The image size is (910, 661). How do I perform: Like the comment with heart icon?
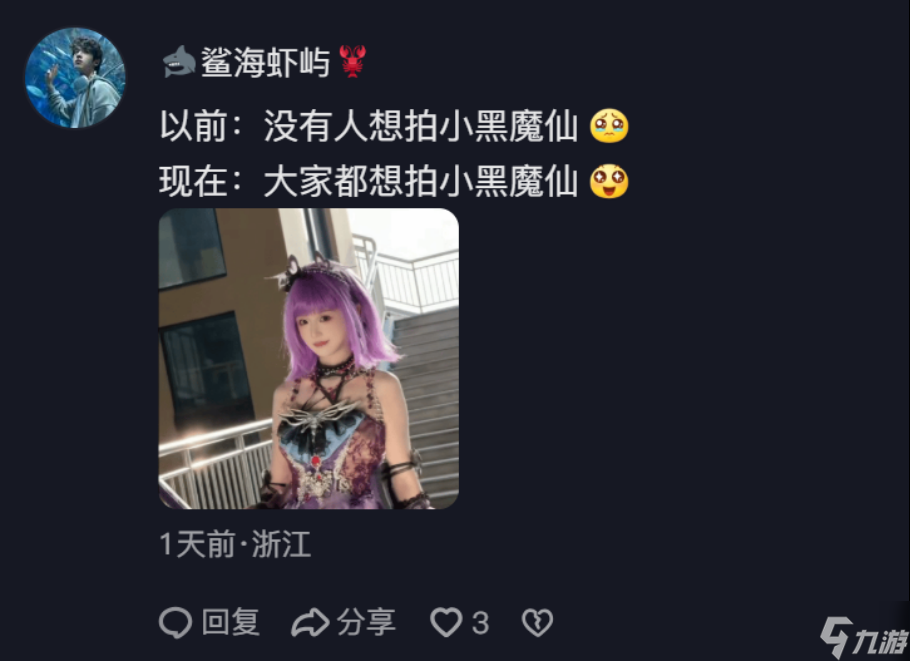pyautogui.click(x=446, y=623)
